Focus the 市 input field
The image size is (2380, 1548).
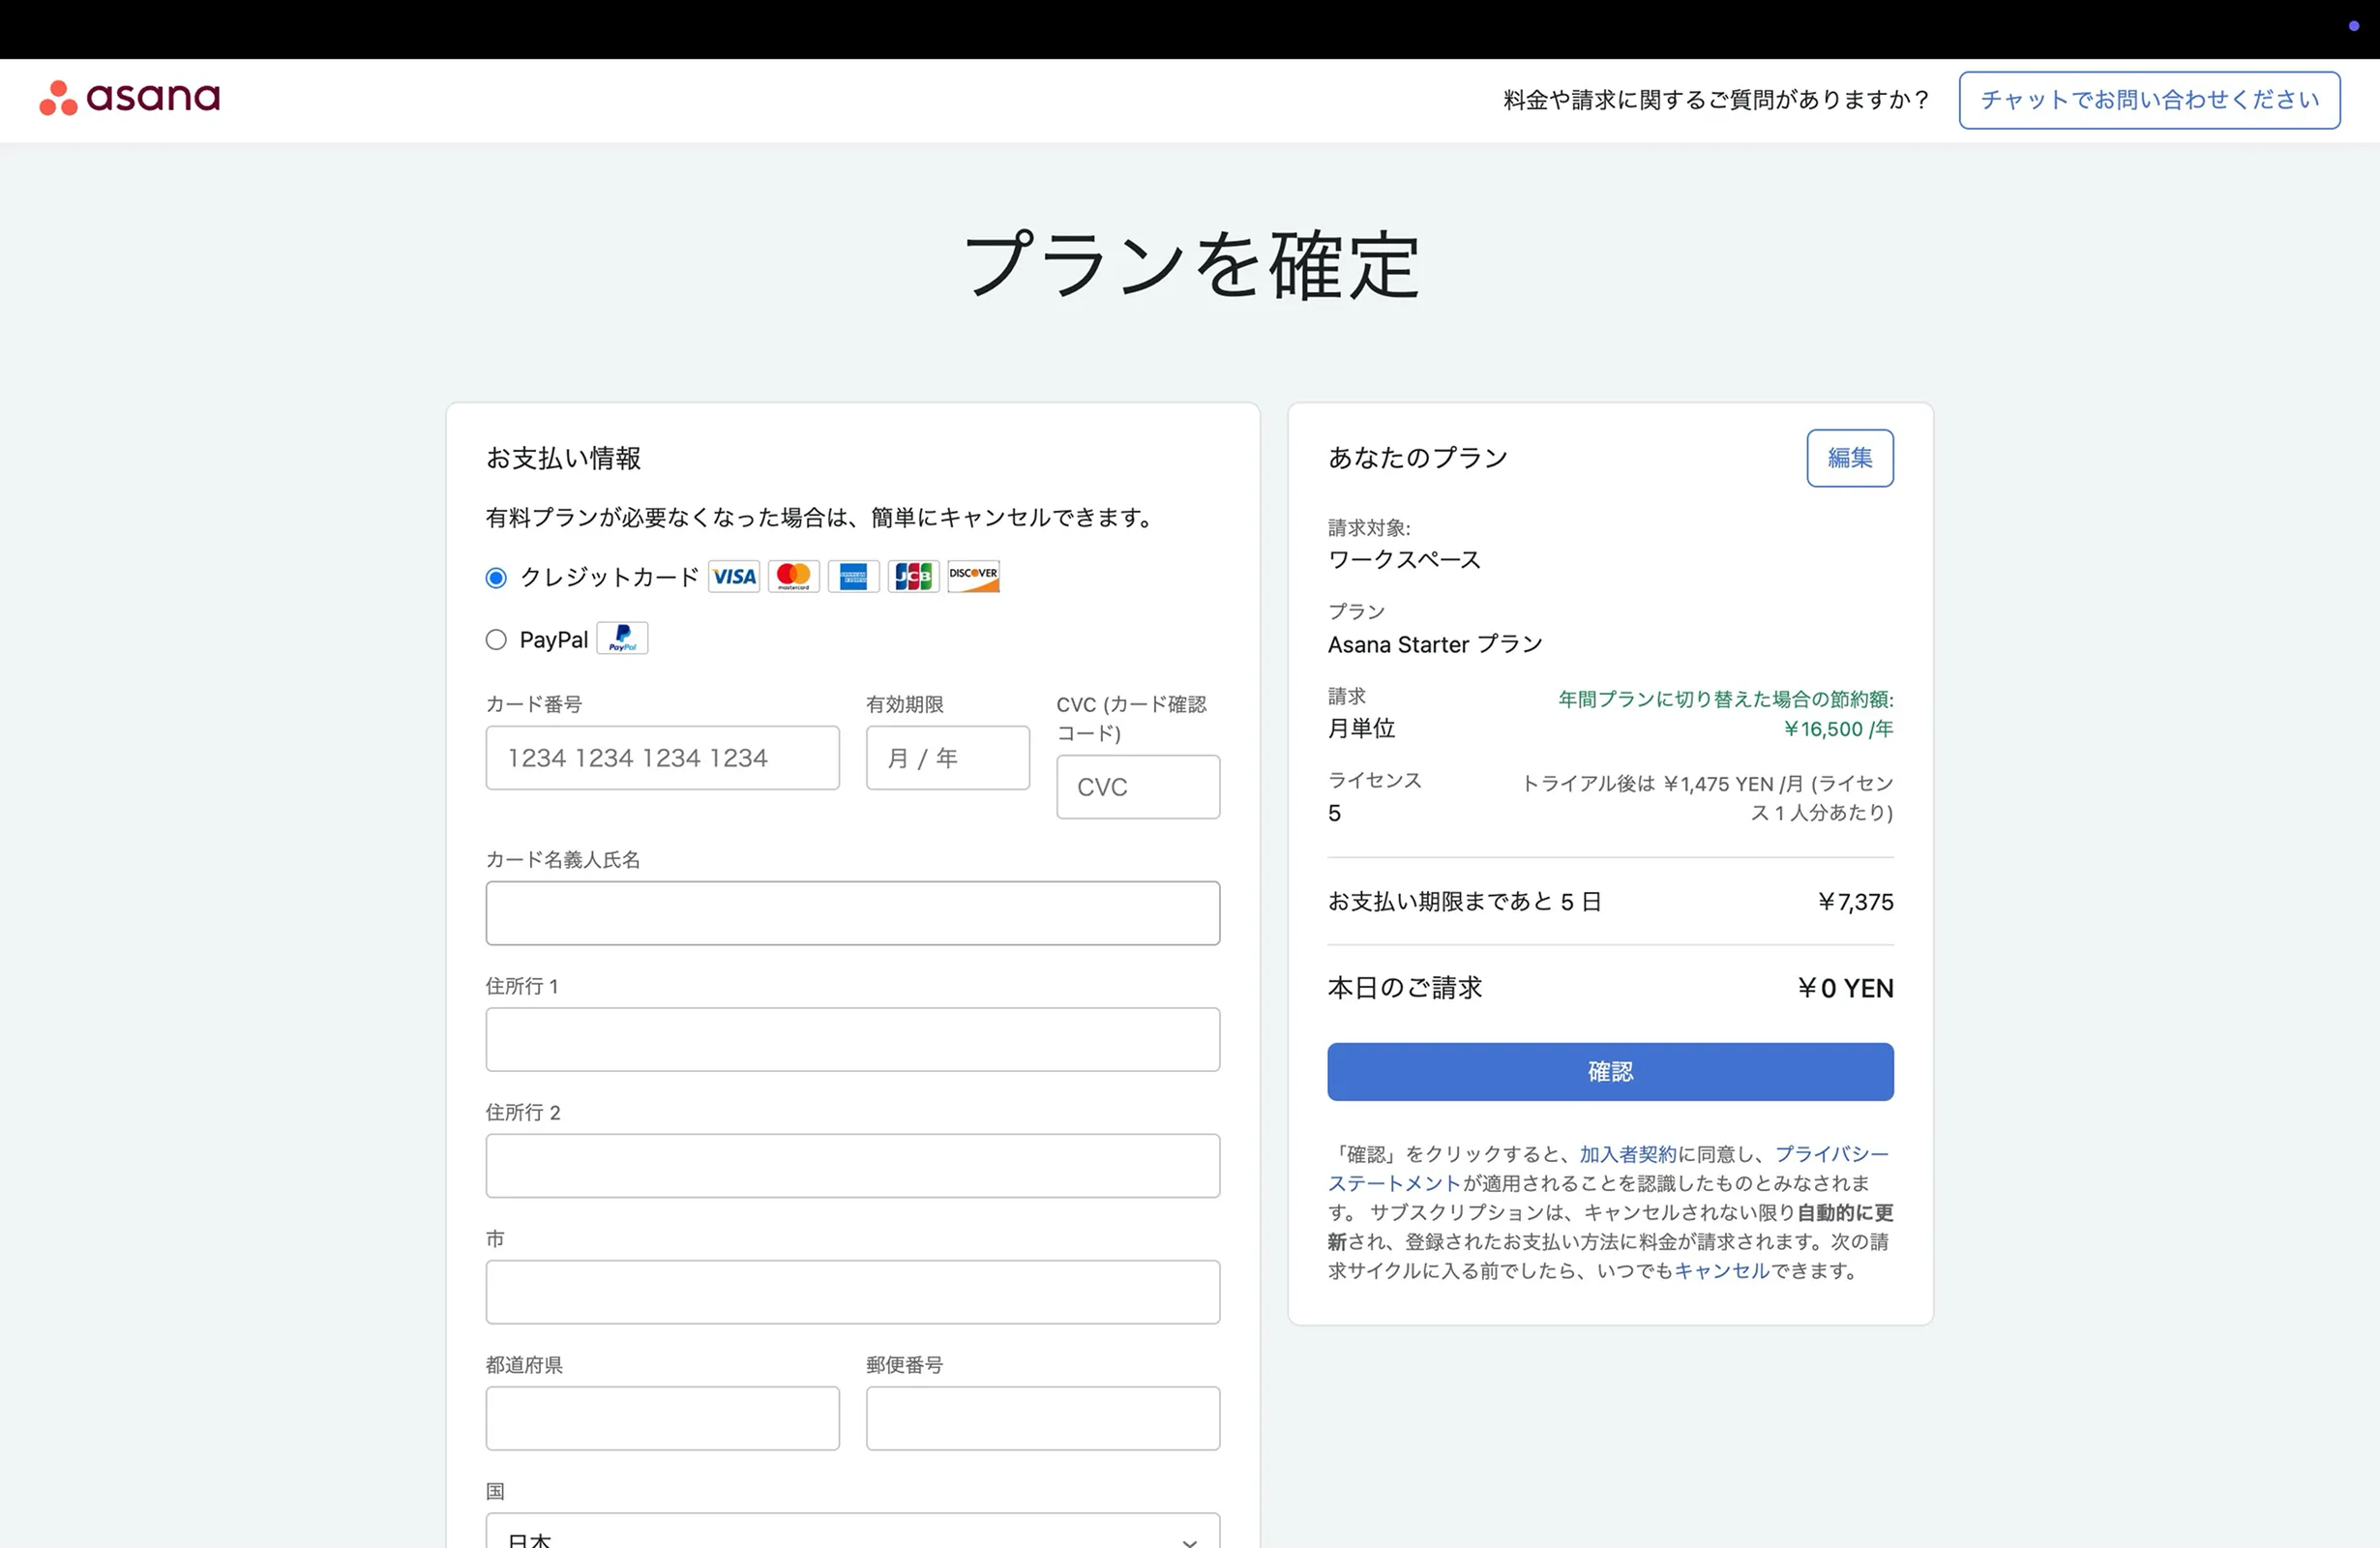pyautogui.click(x=853, y=1292)
